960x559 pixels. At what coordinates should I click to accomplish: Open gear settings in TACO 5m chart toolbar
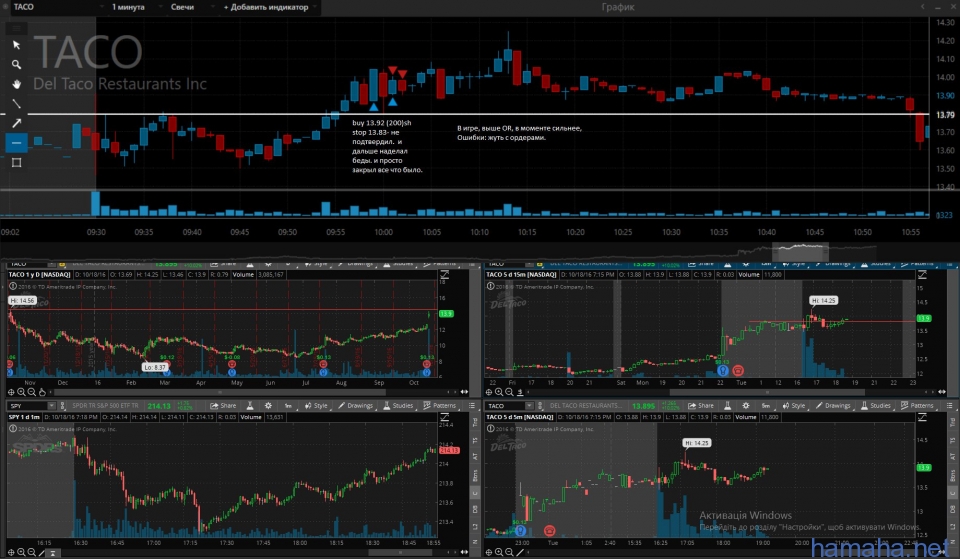pyautogui.click(x=746, y=405)
